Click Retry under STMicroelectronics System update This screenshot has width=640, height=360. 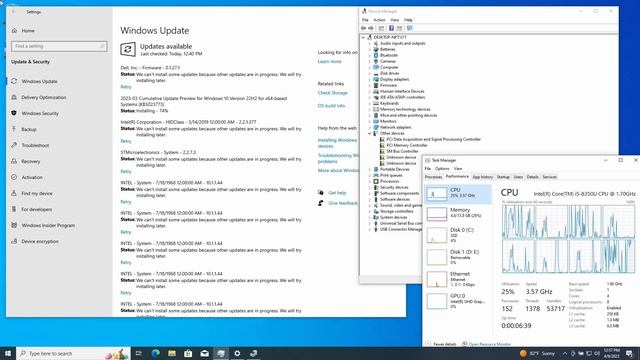pyautogui.click(x=126, y=171)
